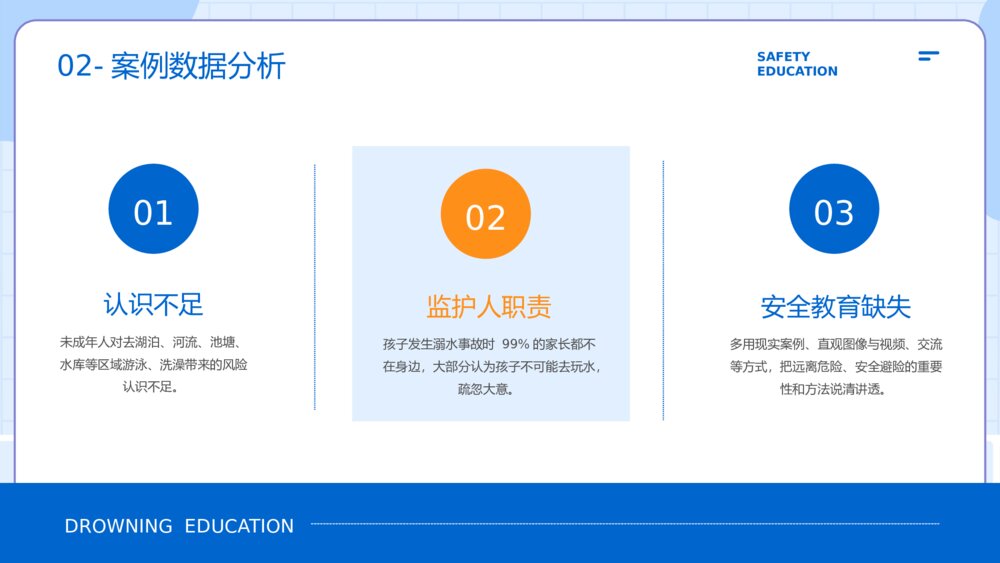Click the blue 01 circle
This screenshot has width=1000, height=563.
[x=153, y=209]
